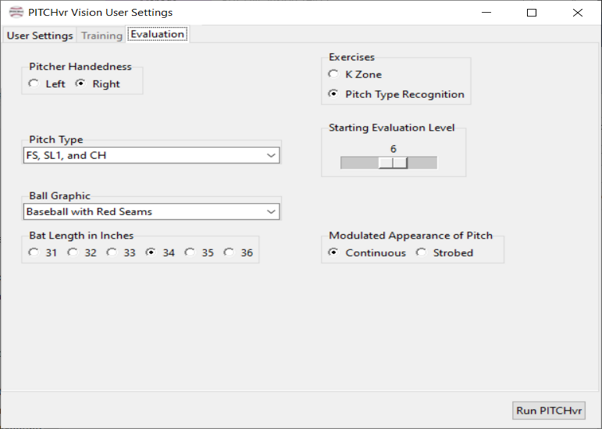Expand the Ball Graphic dropdown

(x=151, y=211)
